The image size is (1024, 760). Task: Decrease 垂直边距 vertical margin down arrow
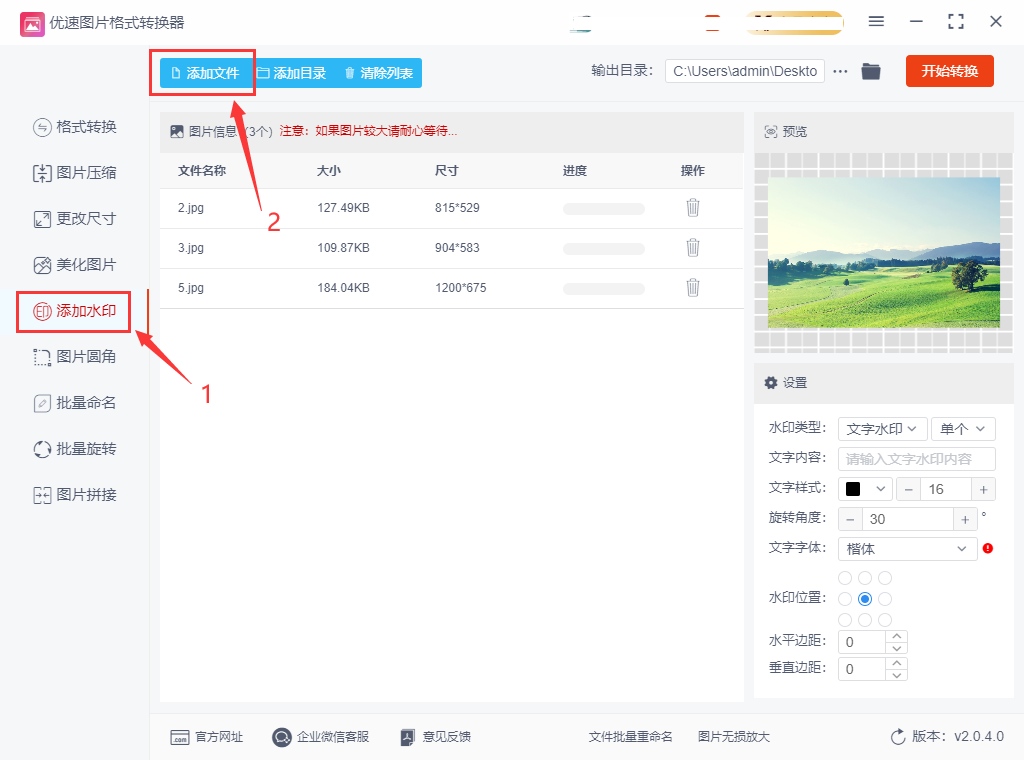(x=897, y=674)
